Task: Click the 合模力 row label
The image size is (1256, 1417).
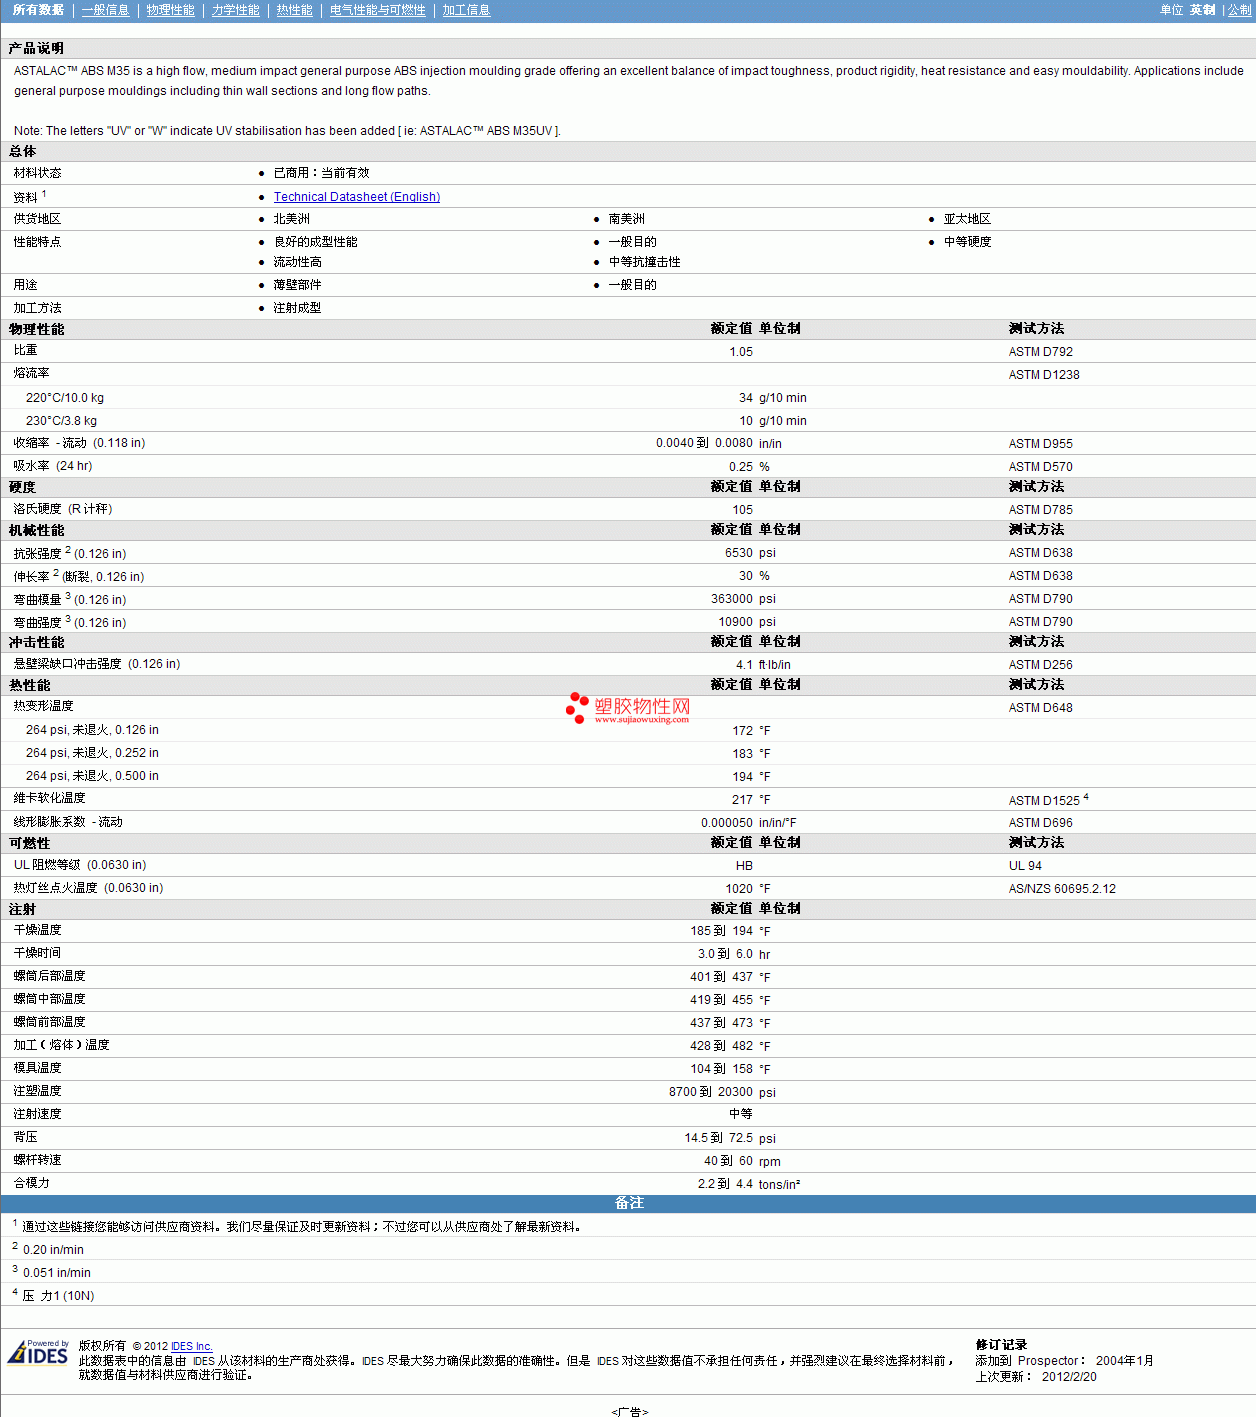Action: (x=31, y=1183)
